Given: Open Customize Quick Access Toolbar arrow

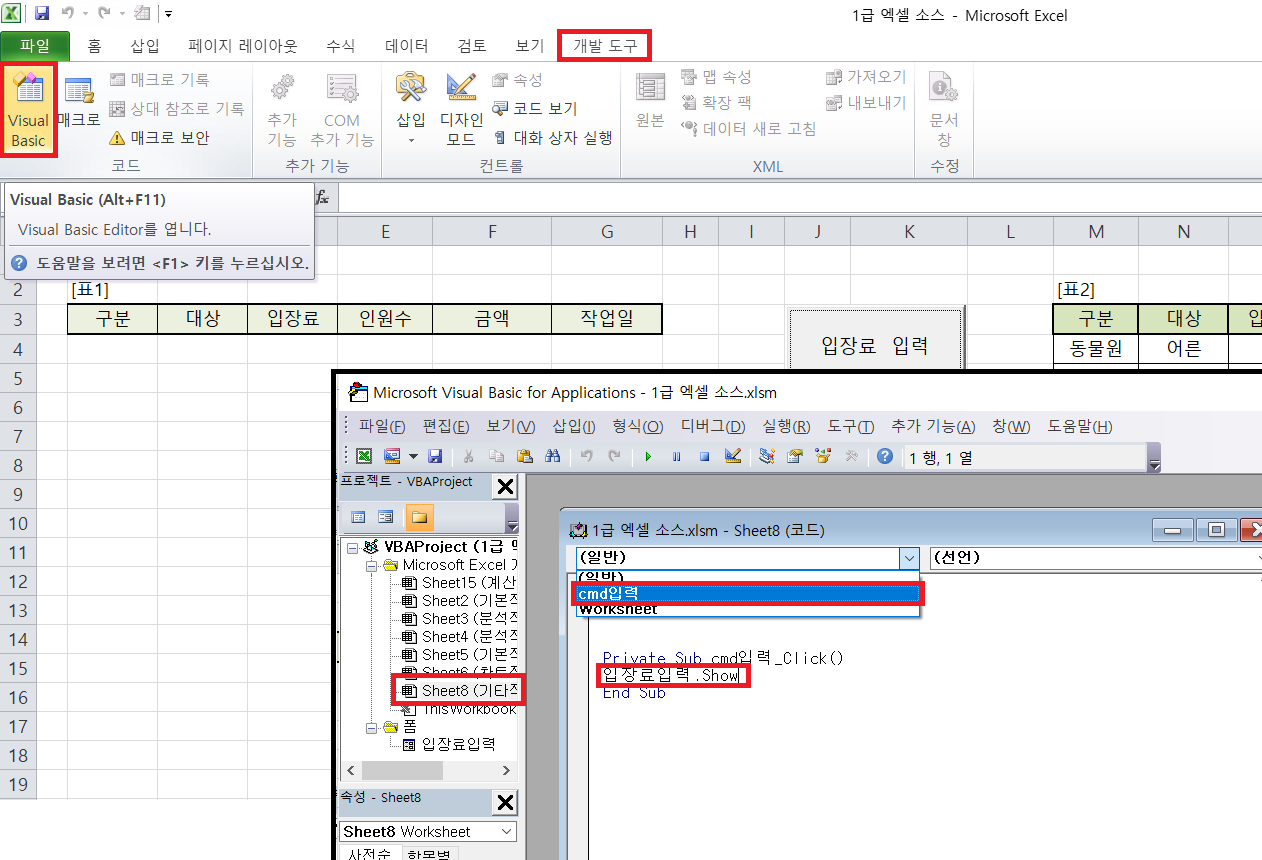Looking at the screenshot, I should click(167, 14).
